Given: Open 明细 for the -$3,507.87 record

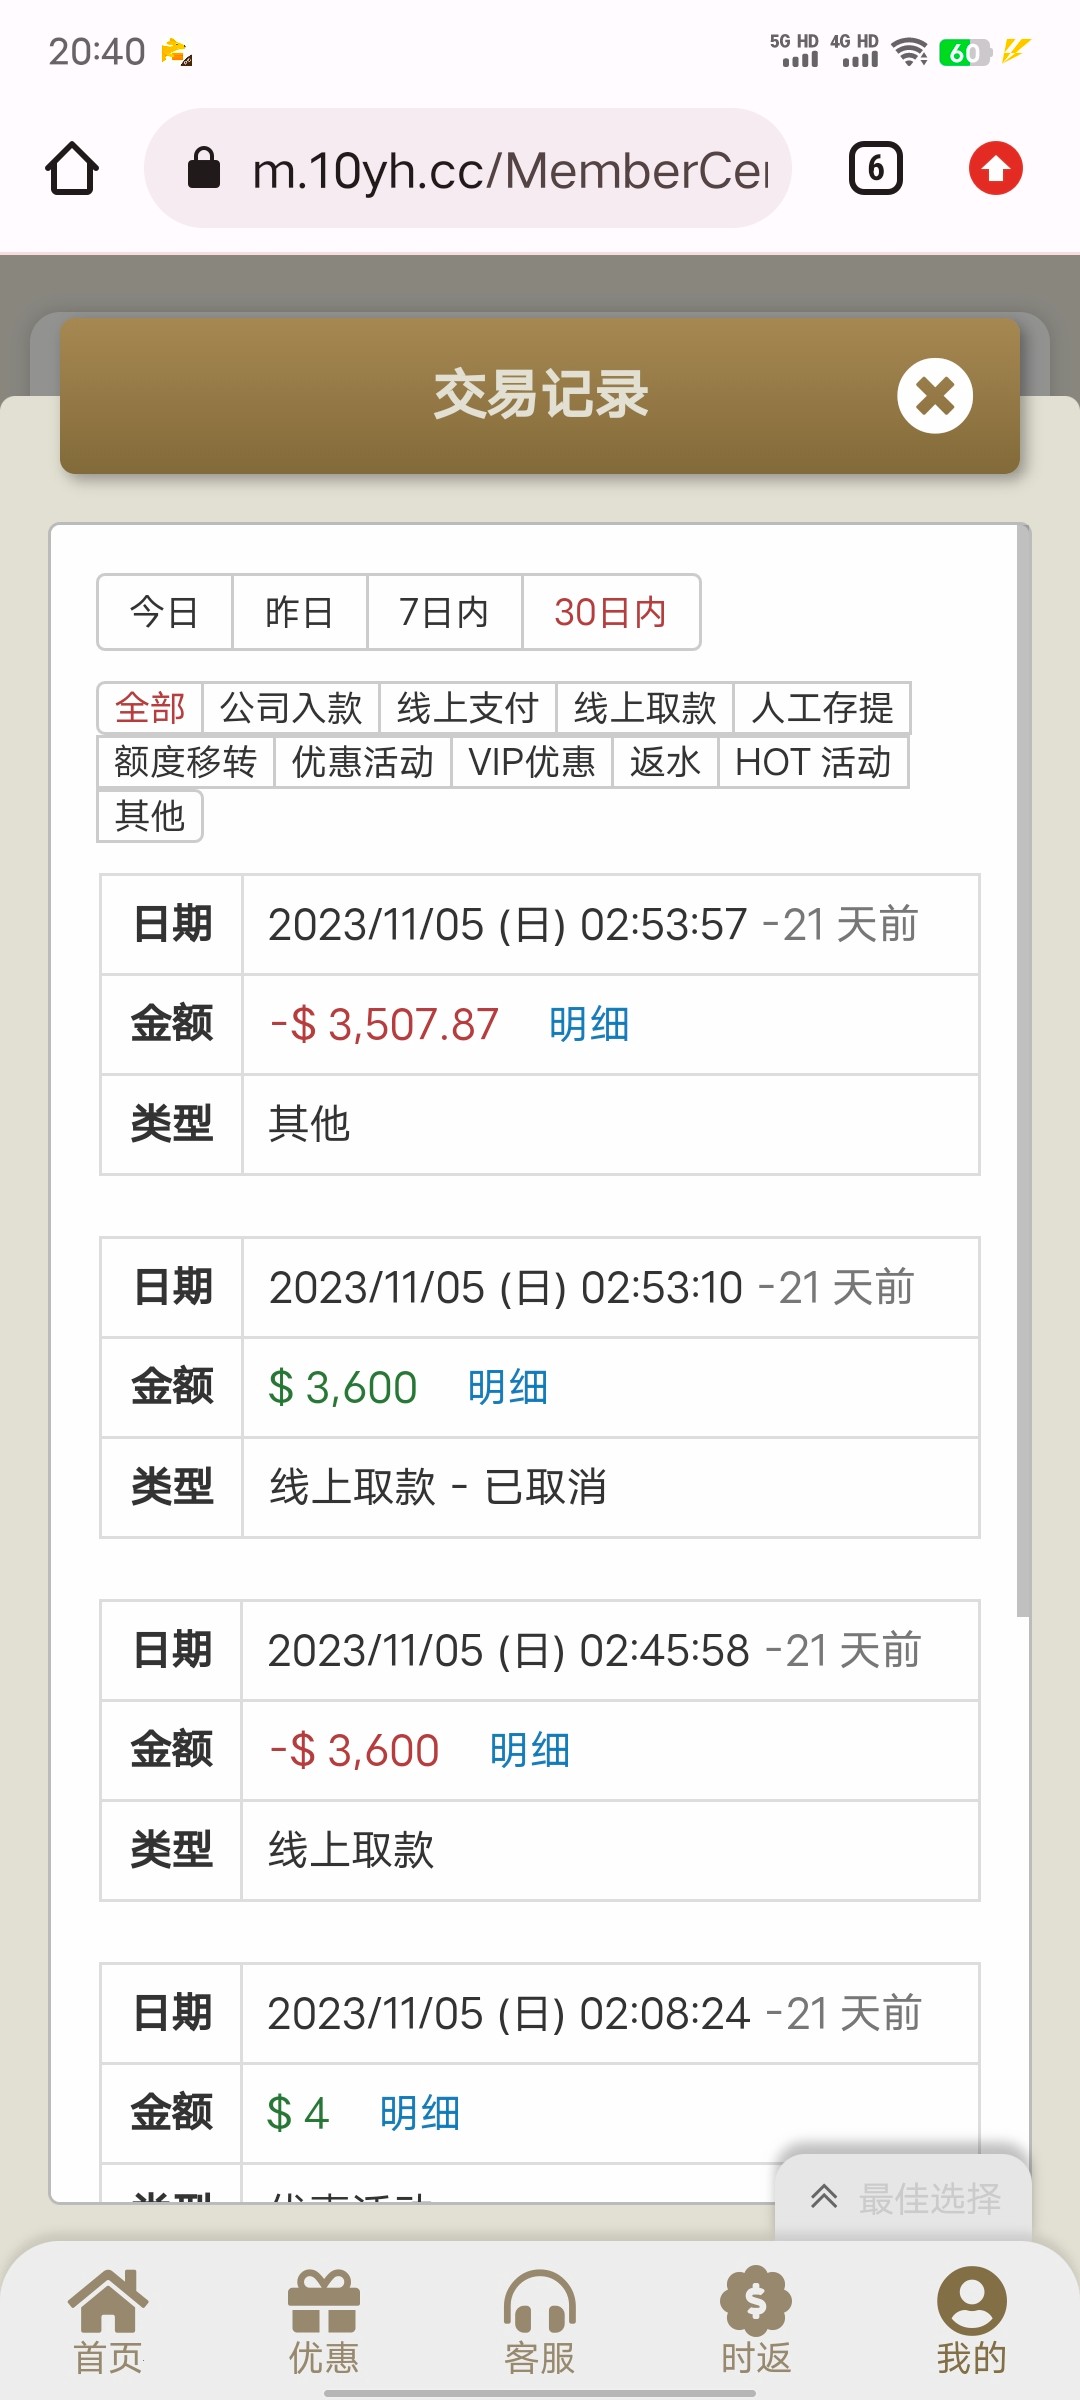Looking at the screenshot, I should [589, 1025].
